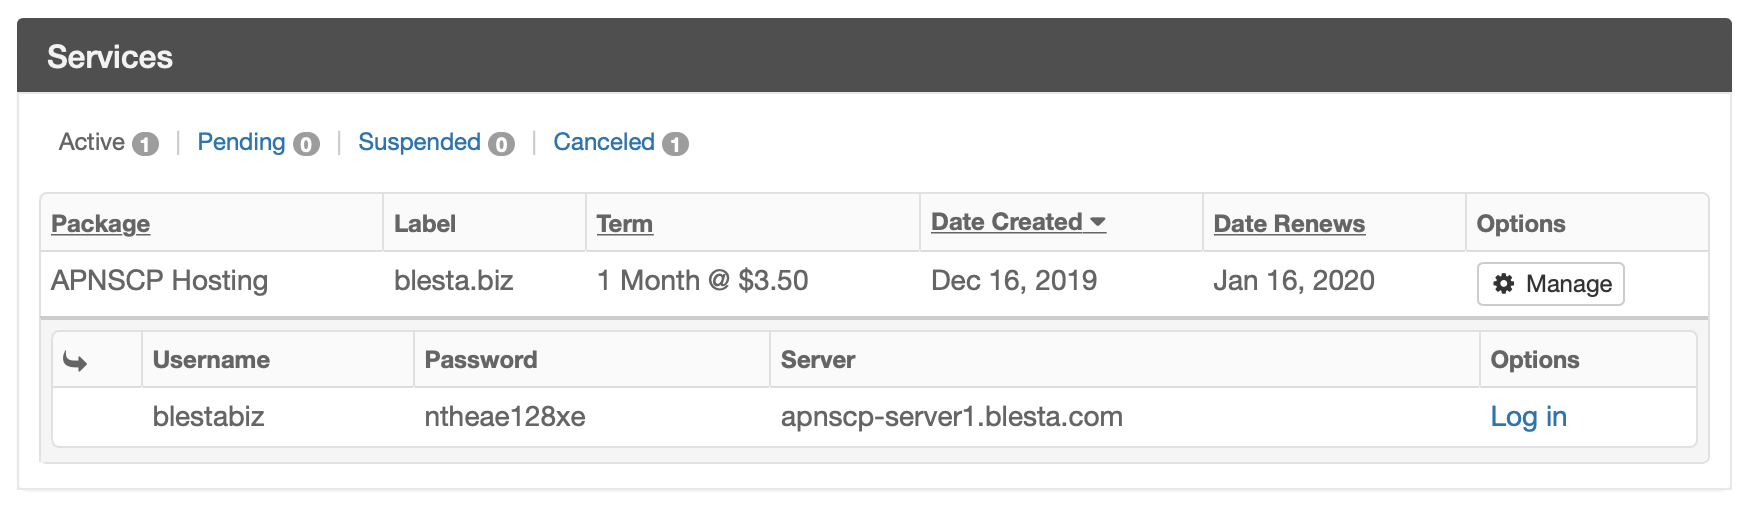Open the Active services tab

coord(92,142)
